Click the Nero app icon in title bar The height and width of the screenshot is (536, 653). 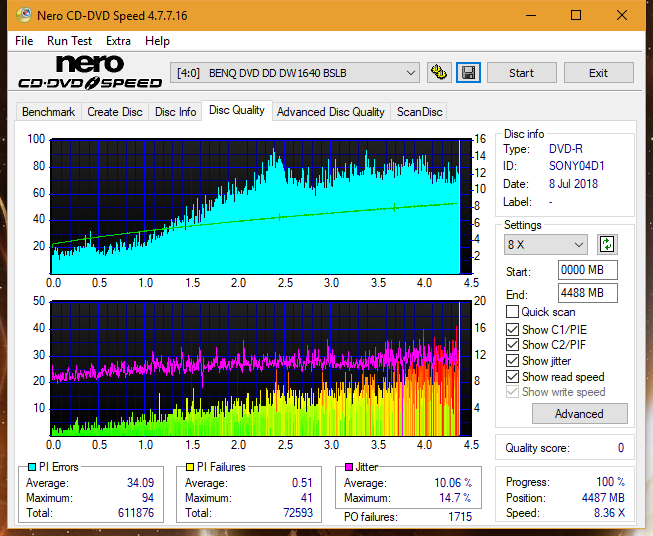[x=23, y=15]
